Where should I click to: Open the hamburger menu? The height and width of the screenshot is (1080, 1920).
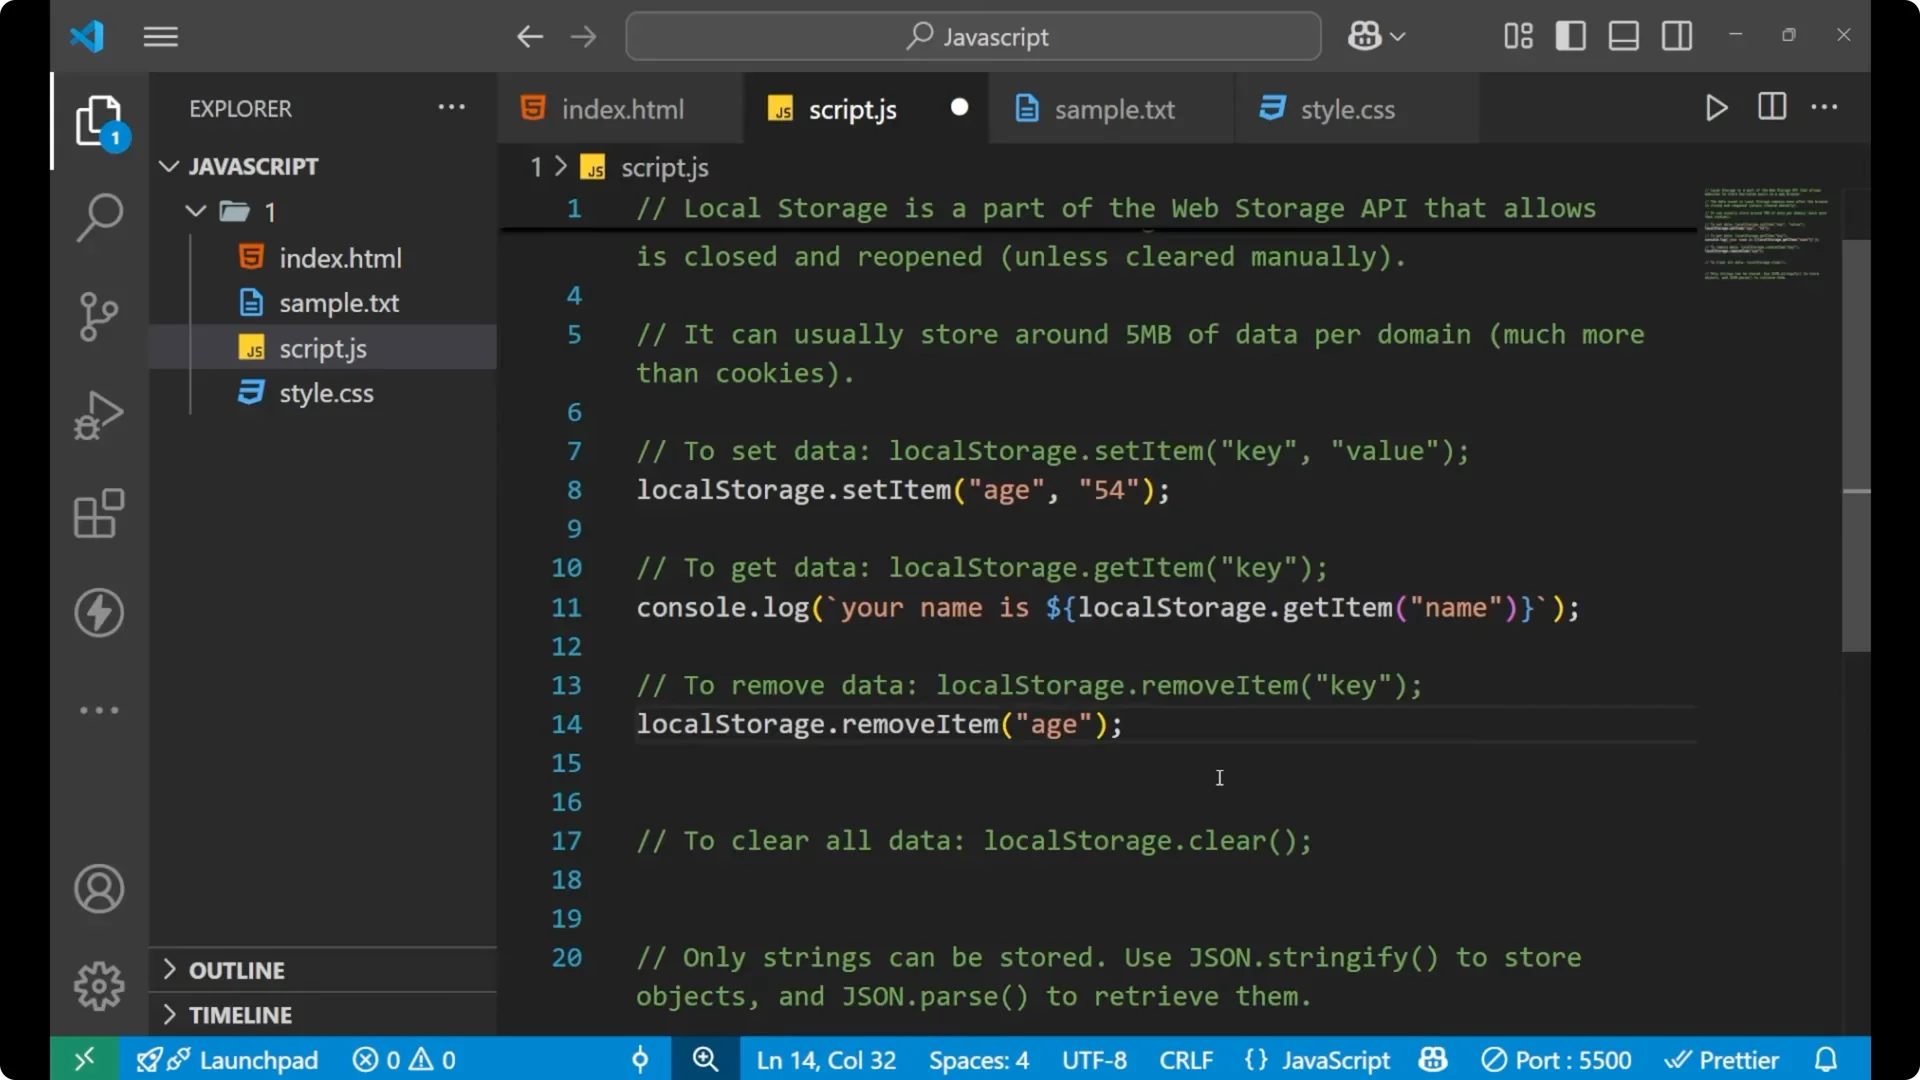coord(160,36)
